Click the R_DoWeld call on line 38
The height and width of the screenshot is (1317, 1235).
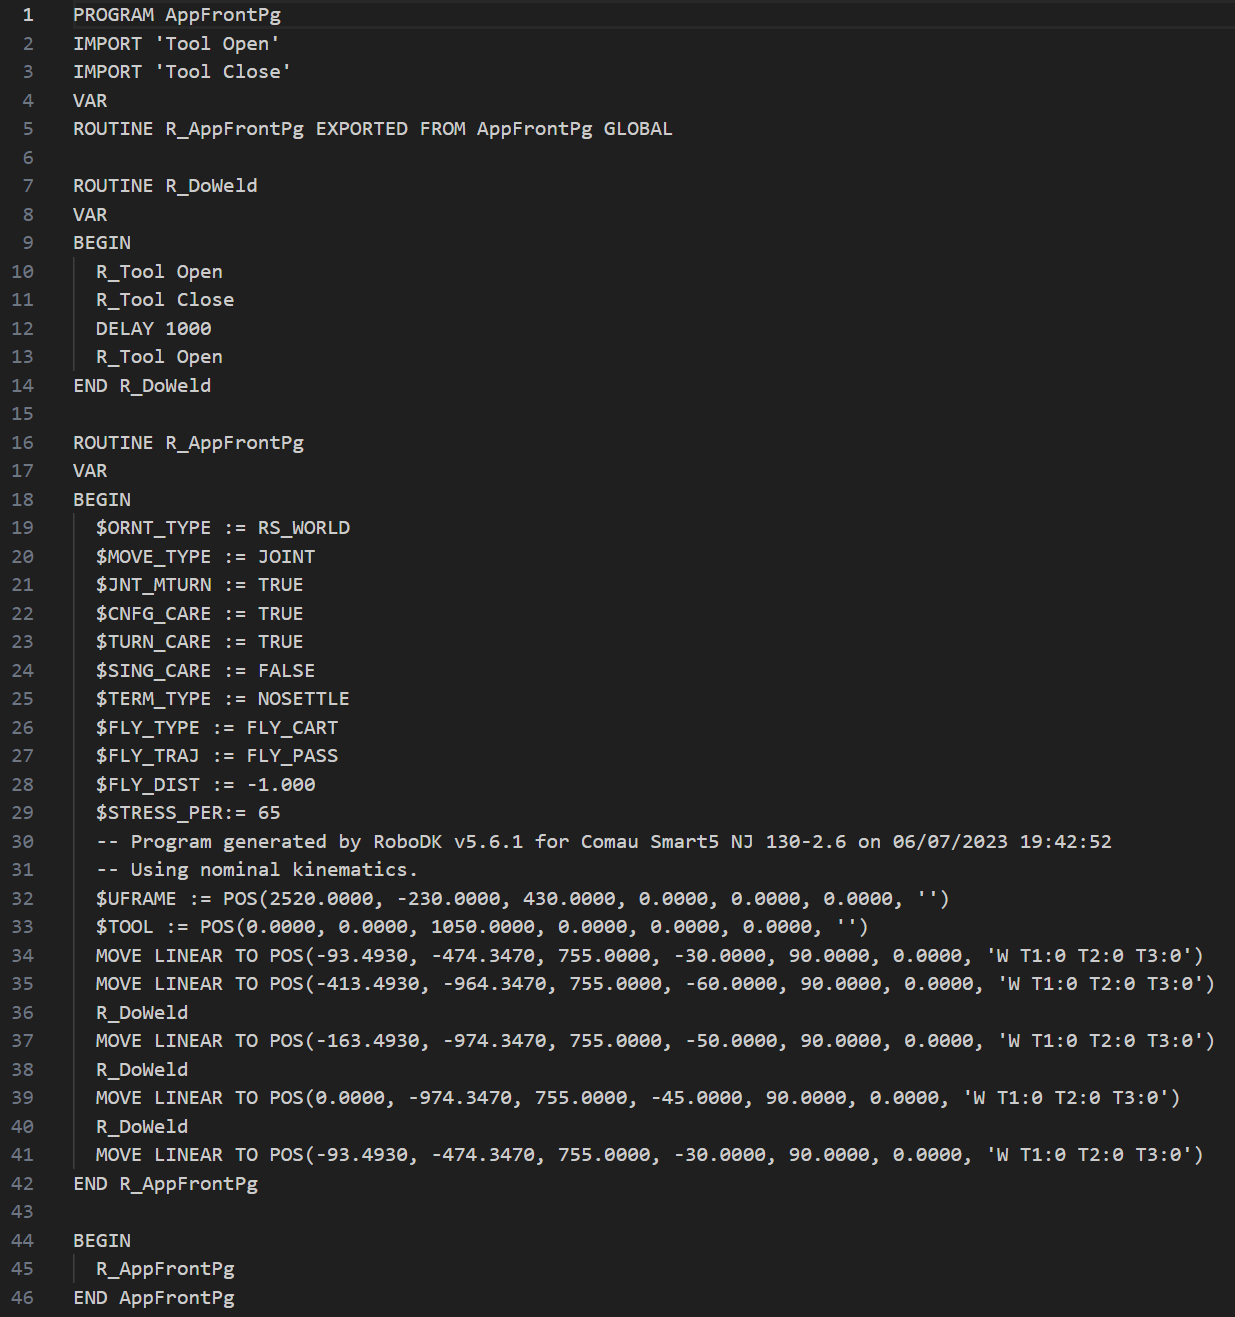(x=142, y=1070)
